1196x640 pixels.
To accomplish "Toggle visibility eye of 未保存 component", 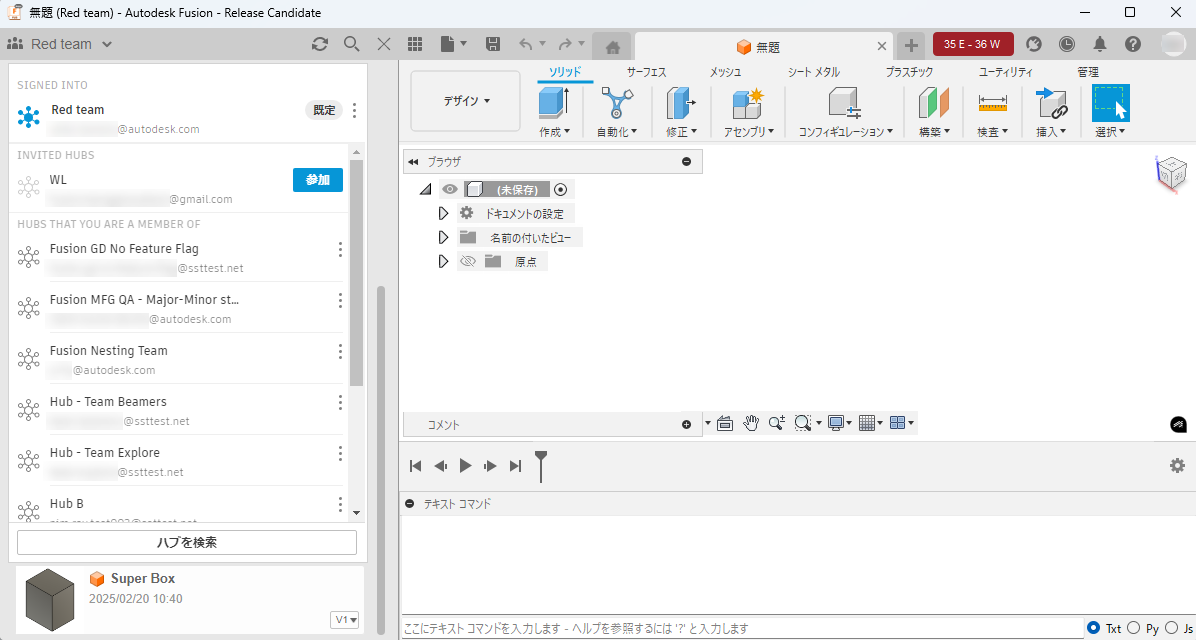I will (450, 189).
